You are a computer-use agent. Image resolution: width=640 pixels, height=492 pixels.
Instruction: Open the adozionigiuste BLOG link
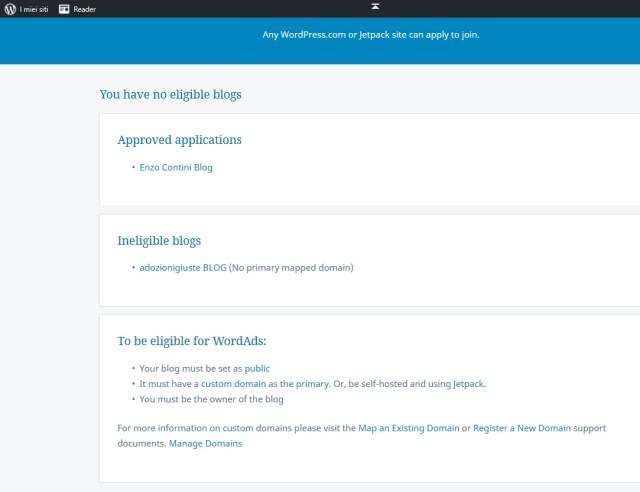183,267
